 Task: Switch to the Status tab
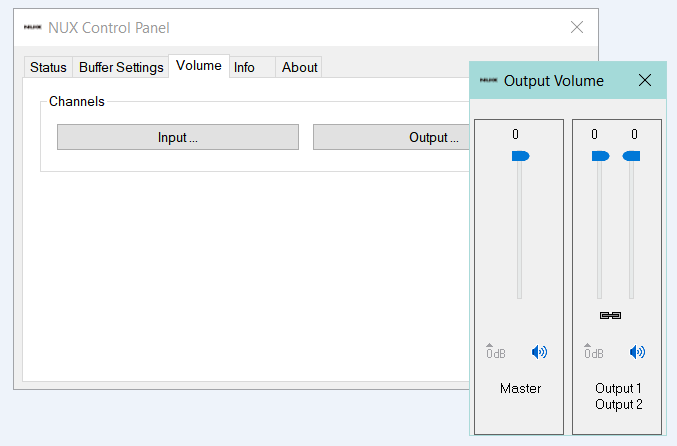click(48, 67)
